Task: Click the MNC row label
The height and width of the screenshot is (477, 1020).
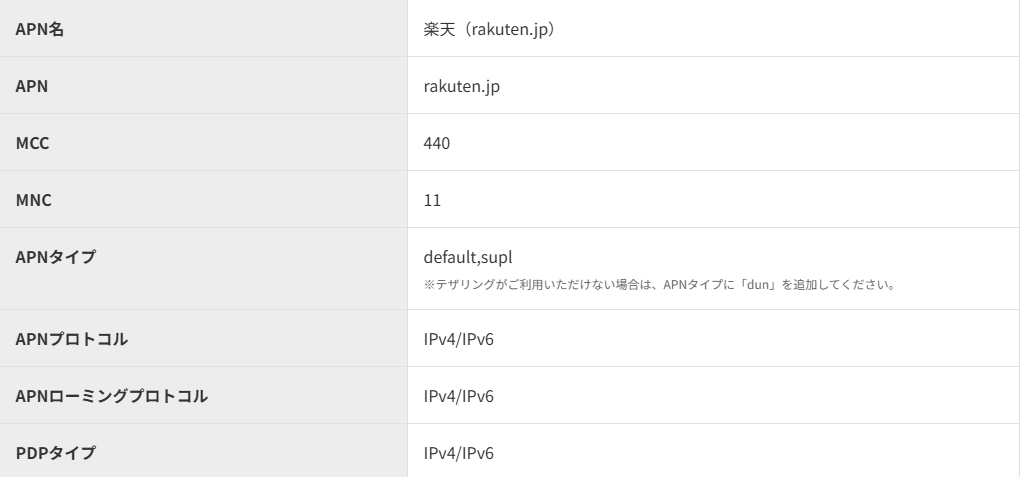Action: click(x=33, y=200)
